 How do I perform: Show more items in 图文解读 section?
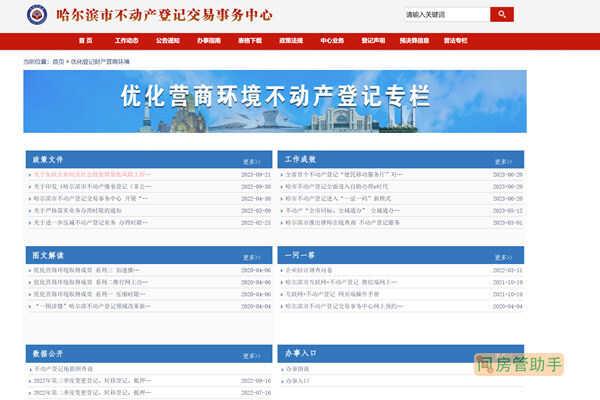251,257
